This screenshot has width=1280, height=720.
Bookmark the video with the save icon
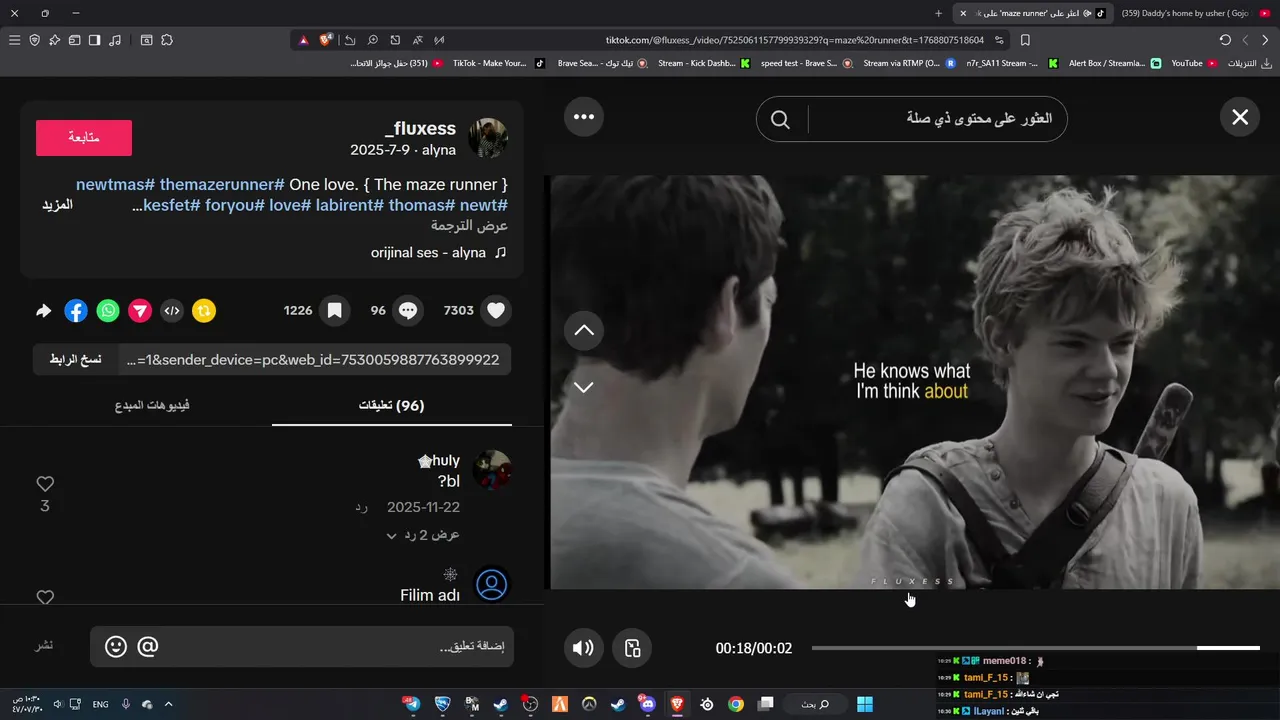point(335,310)
